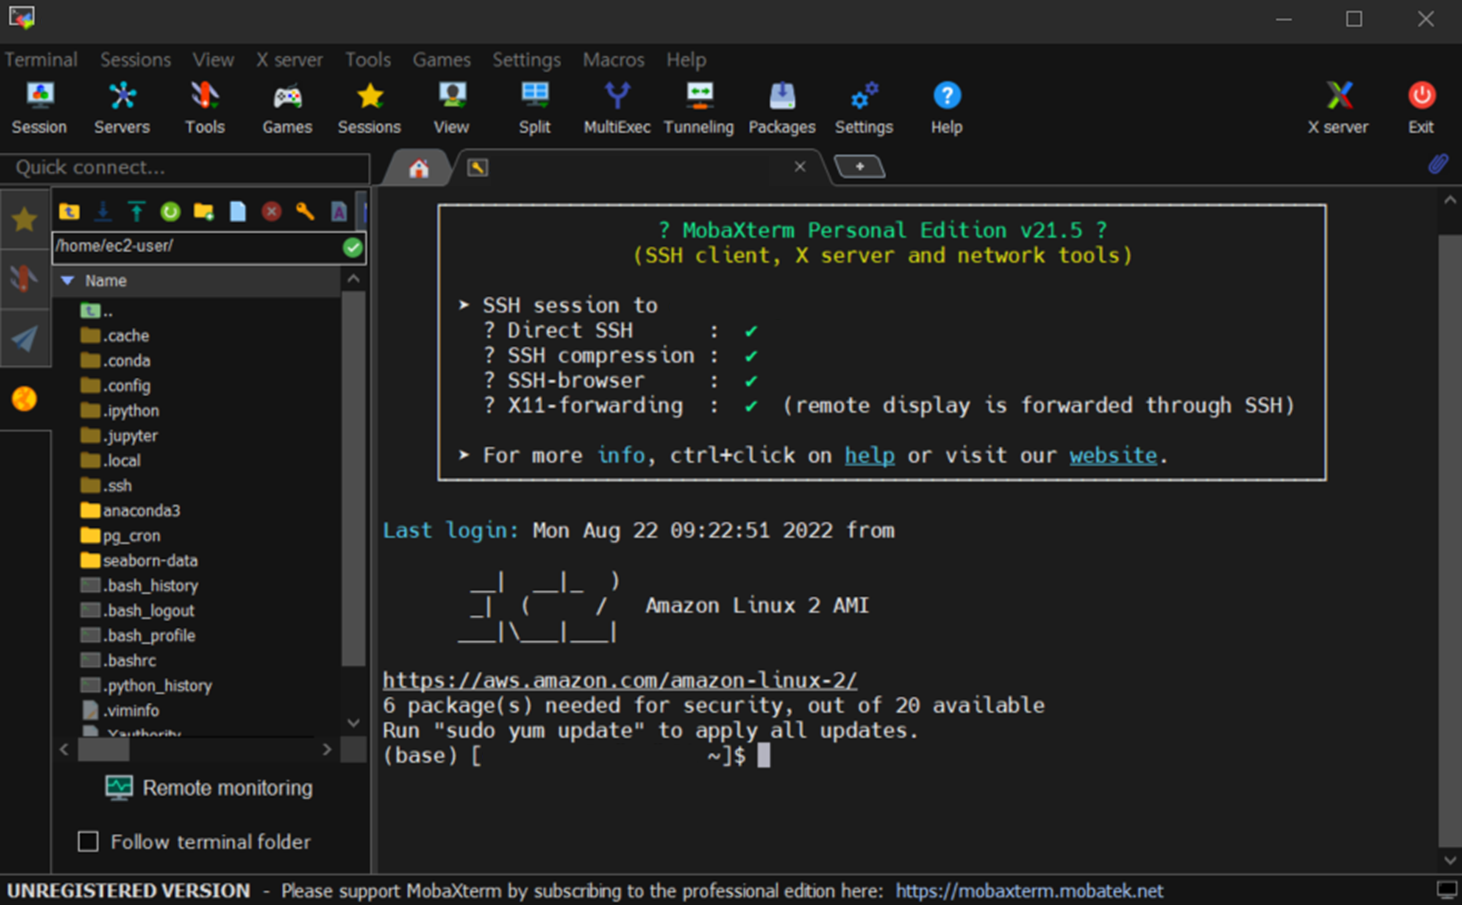Confirm the path with green checkmark

pyautogui.click(x=353, y=247)
